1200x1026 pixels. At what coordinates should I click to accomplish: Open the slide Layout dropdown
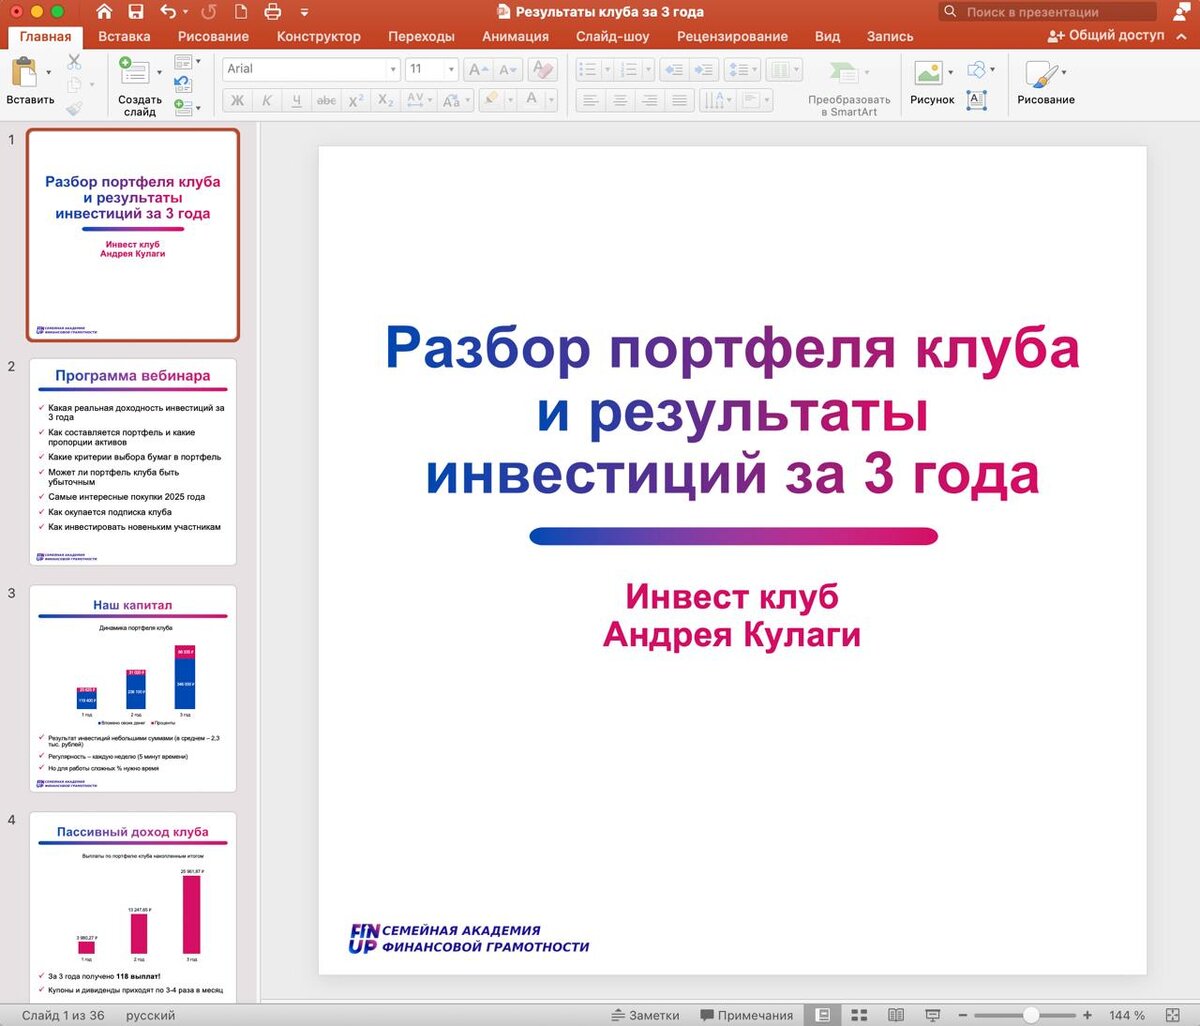point(187,62)
